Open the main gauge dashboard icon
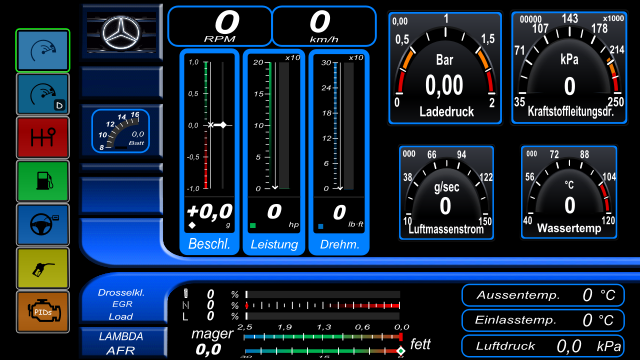Viewport: 640px width, 360px height. tap(43, 51)
